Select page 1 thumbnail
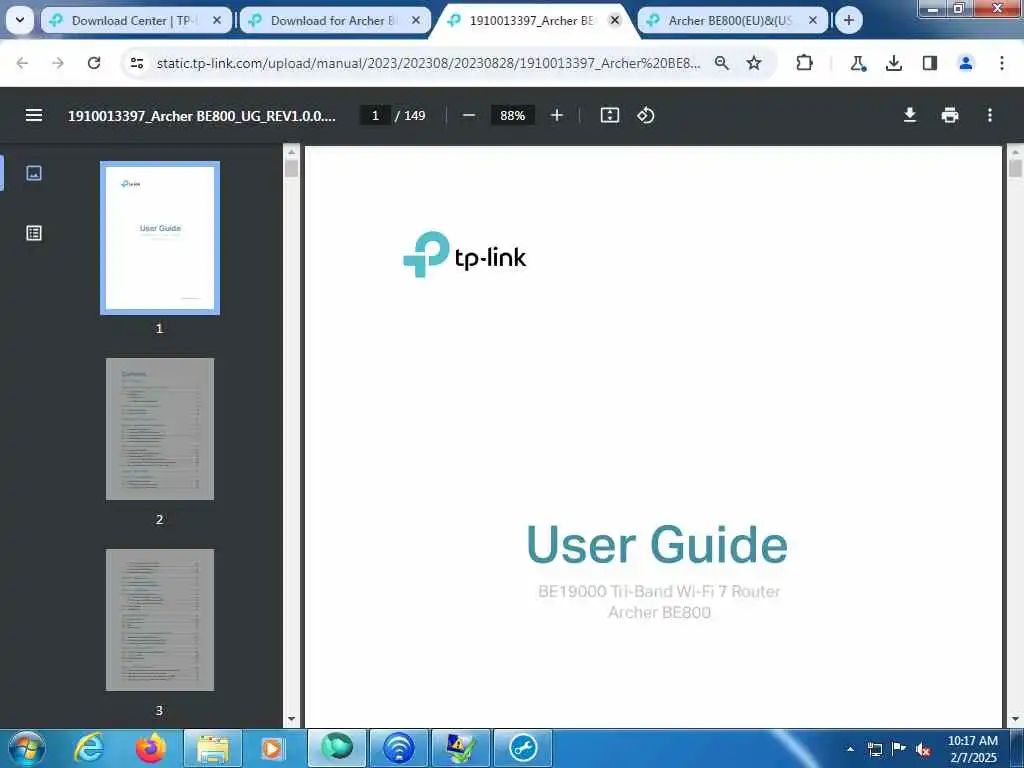The image size is (1024, 768). [160, 238]
